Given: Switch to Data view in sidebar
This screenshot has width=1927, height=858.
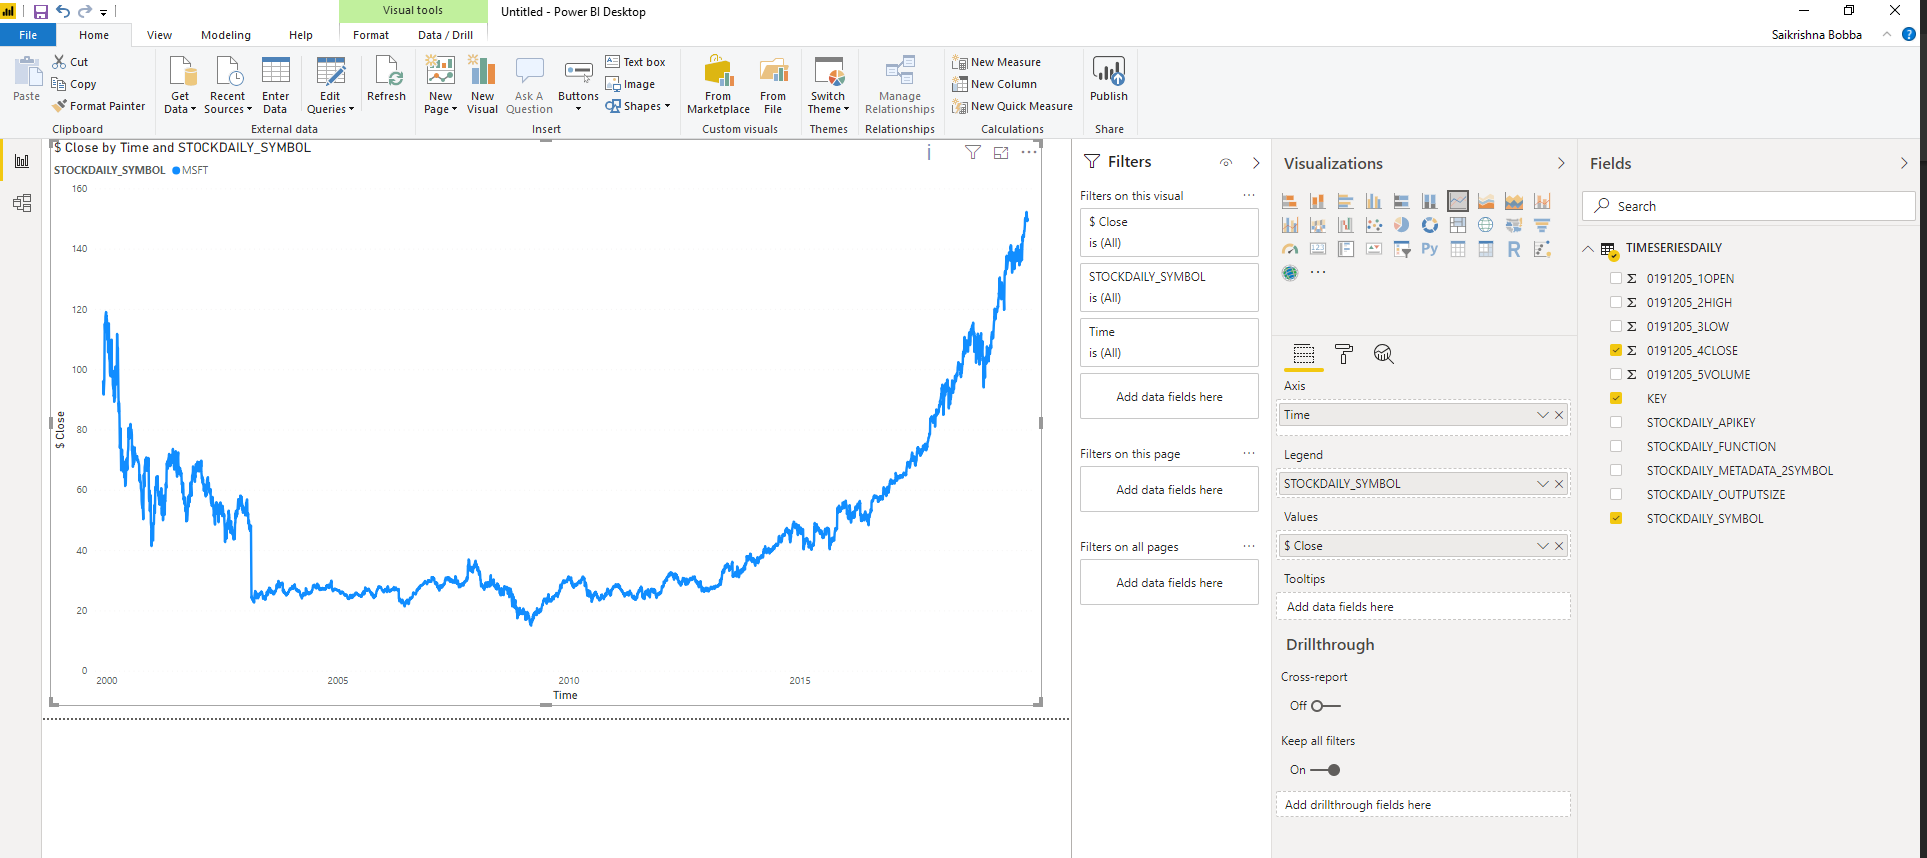Looking at the screenshot, I should 22,204.
